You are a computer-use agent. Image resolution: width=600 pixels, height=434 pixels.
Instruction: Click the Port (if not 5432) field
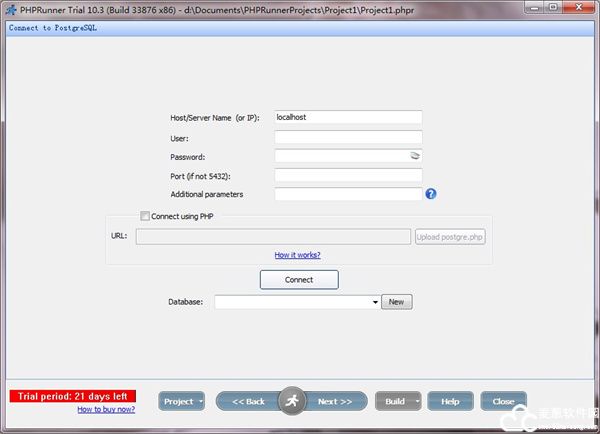pyautogui.click(x=348, y=175)
